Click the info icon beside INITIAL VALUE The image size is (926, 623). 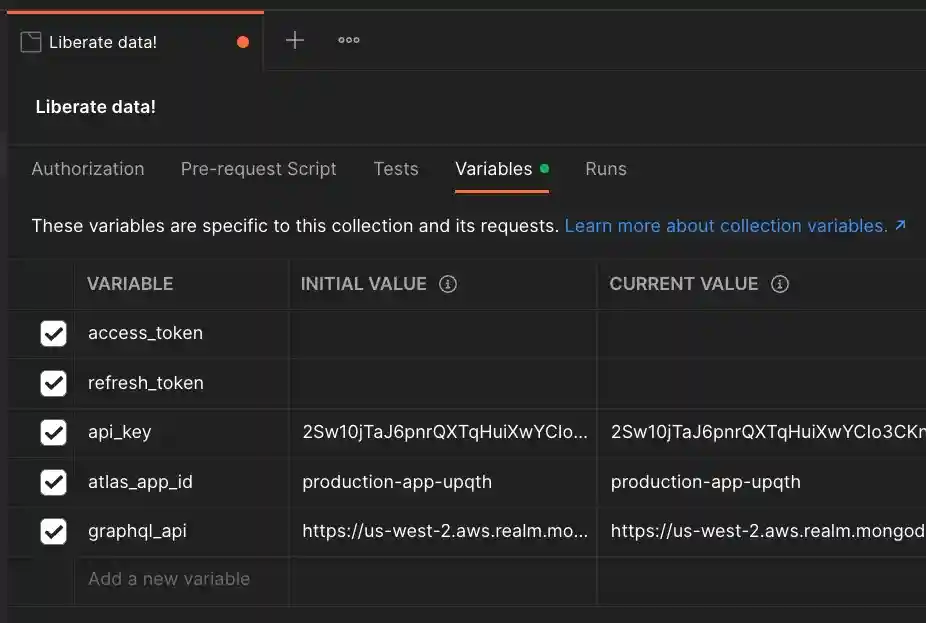(447, 284)
